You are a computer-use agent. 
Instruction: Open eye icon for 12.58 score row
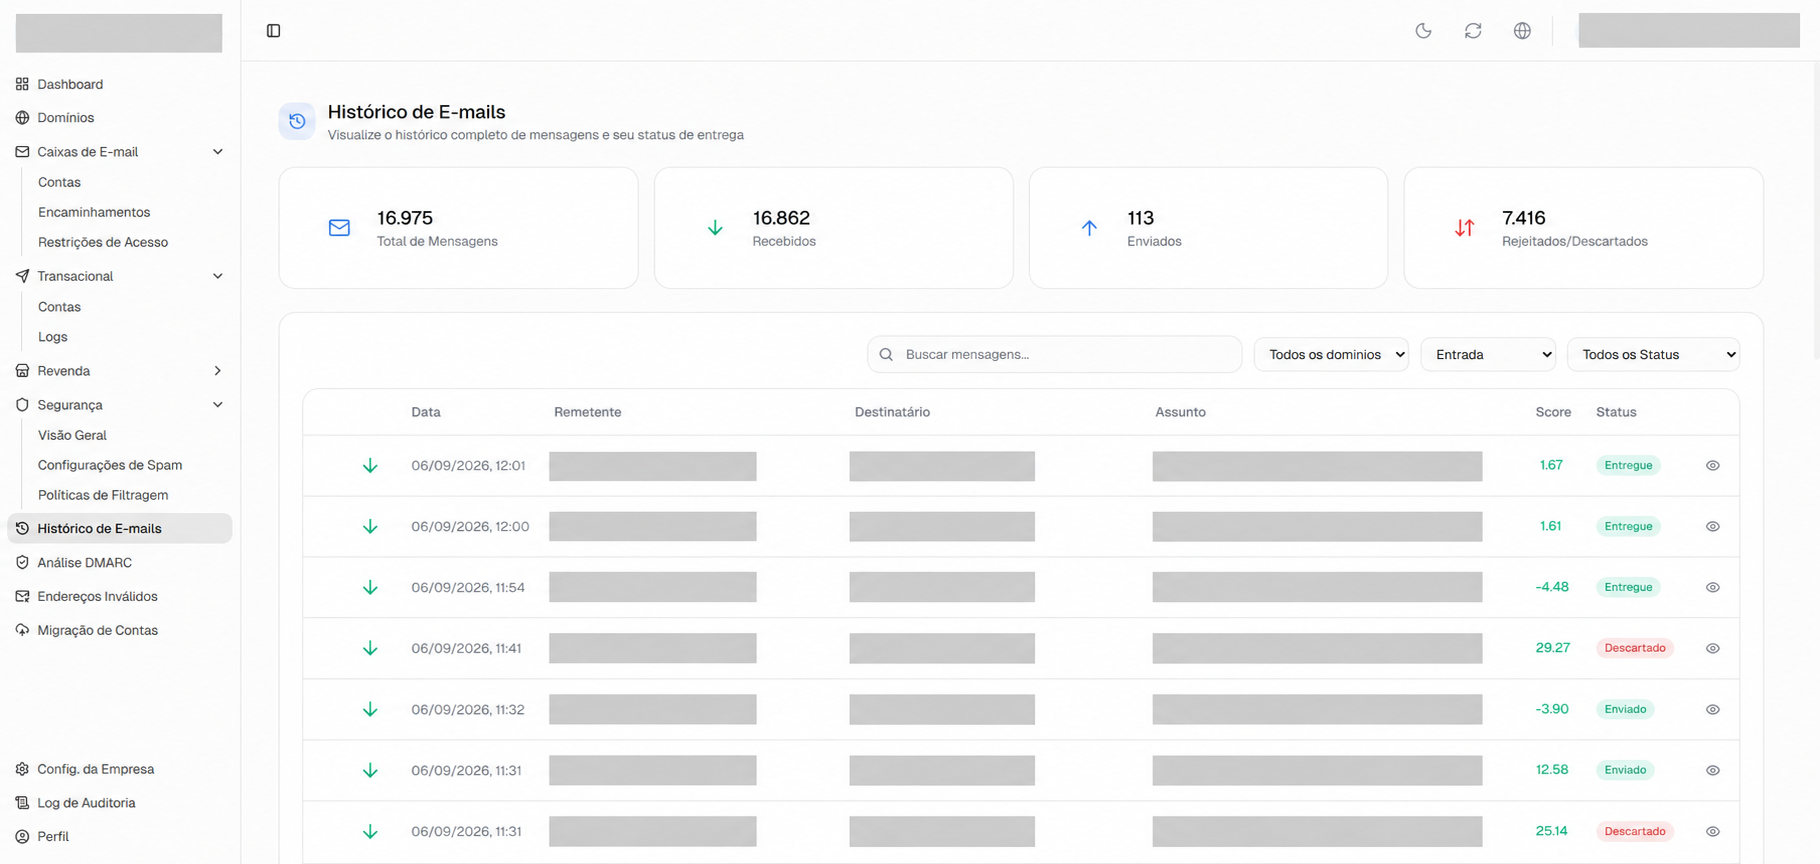coord(1712,771)
